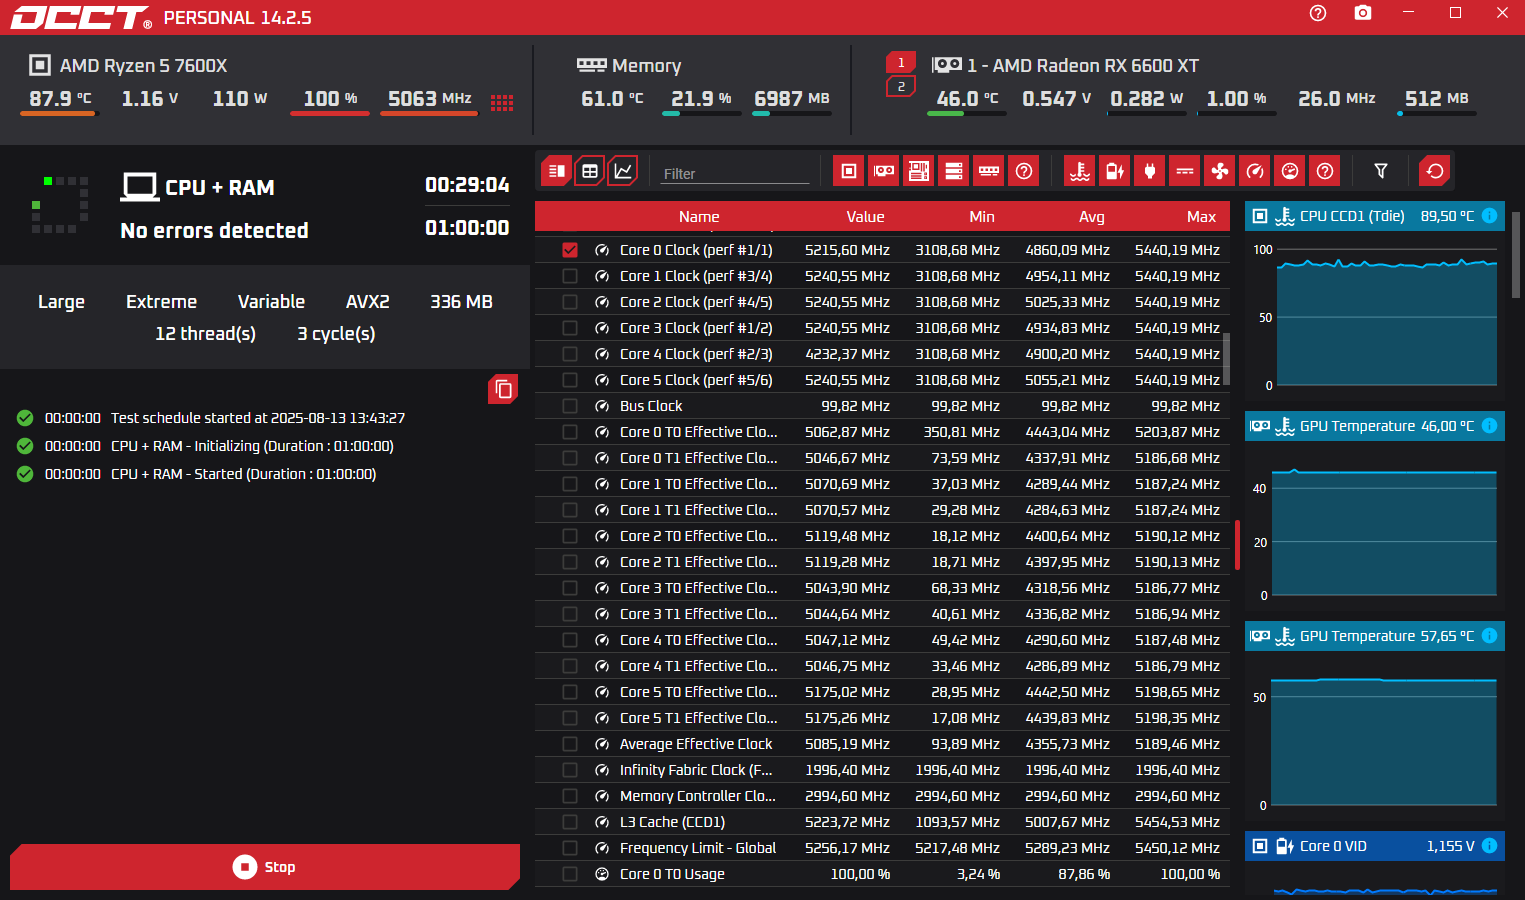Screen dimensions: 1525x900
Task: Toggle the fan sensor type filter
Action: (x=1220, y=171)
